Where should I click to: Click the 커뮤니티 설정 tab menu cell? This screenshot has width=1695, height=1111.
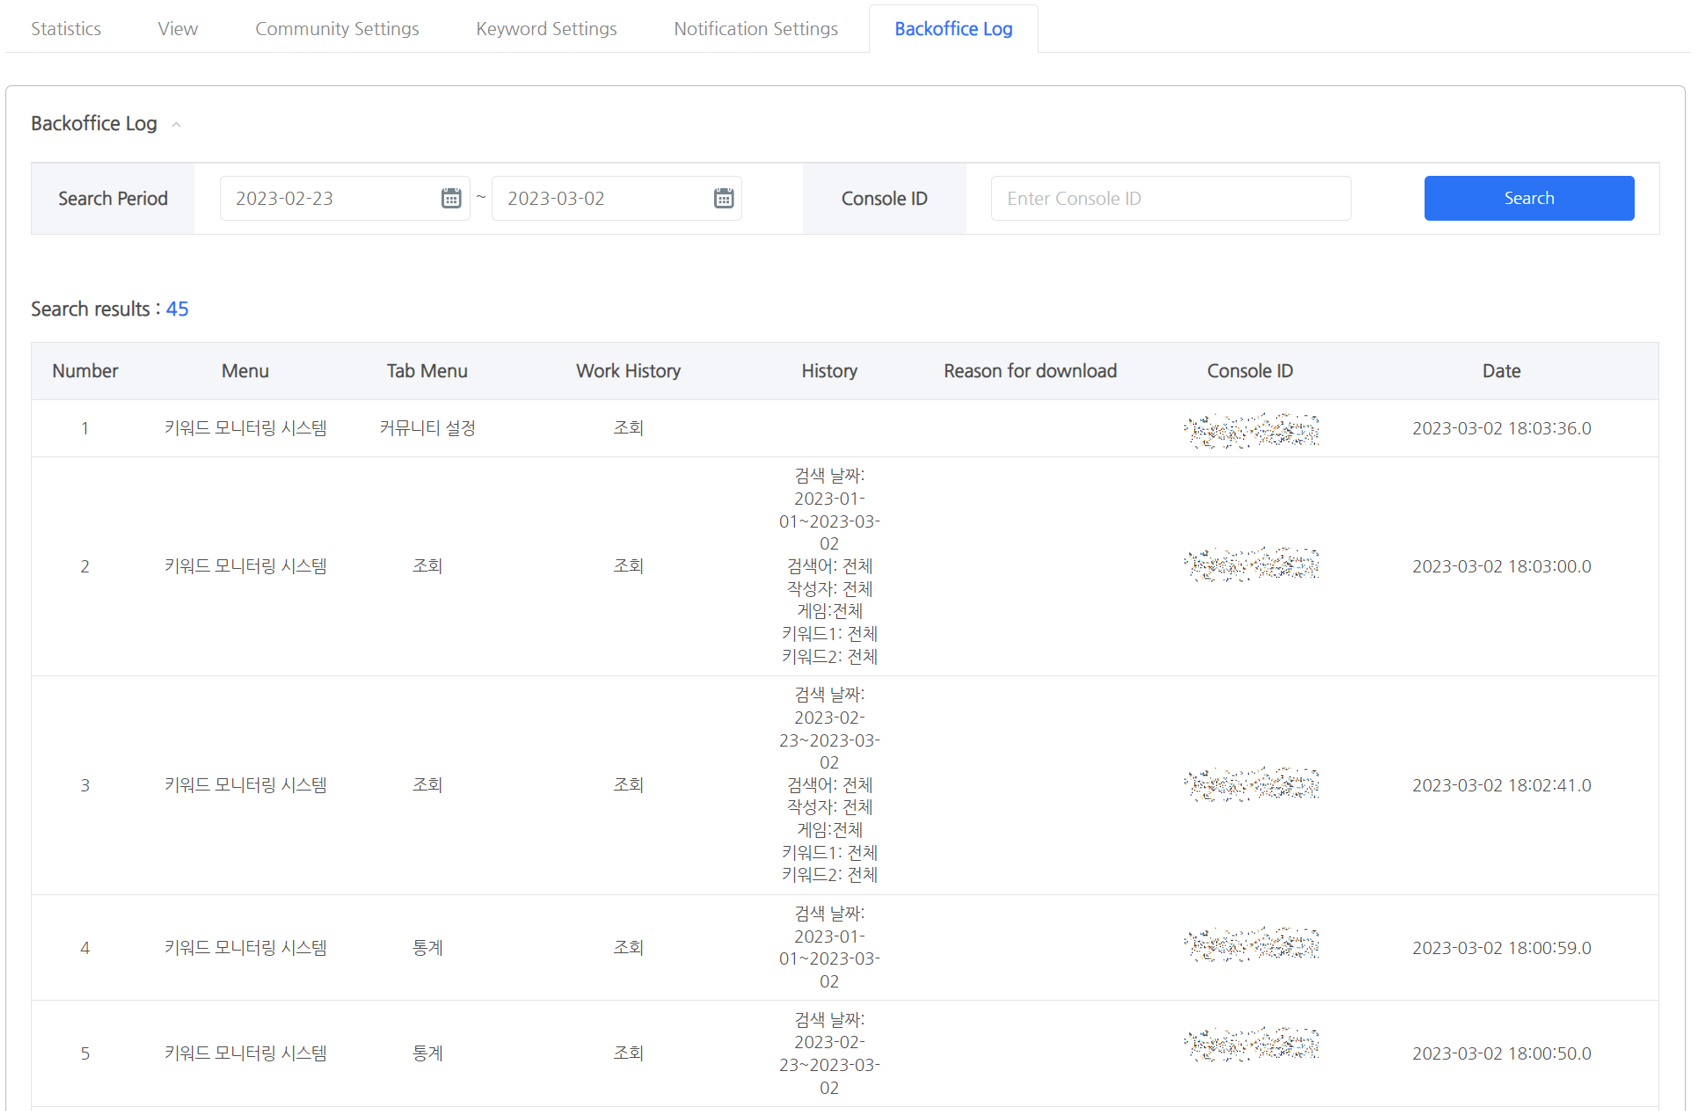coord(427,428)
